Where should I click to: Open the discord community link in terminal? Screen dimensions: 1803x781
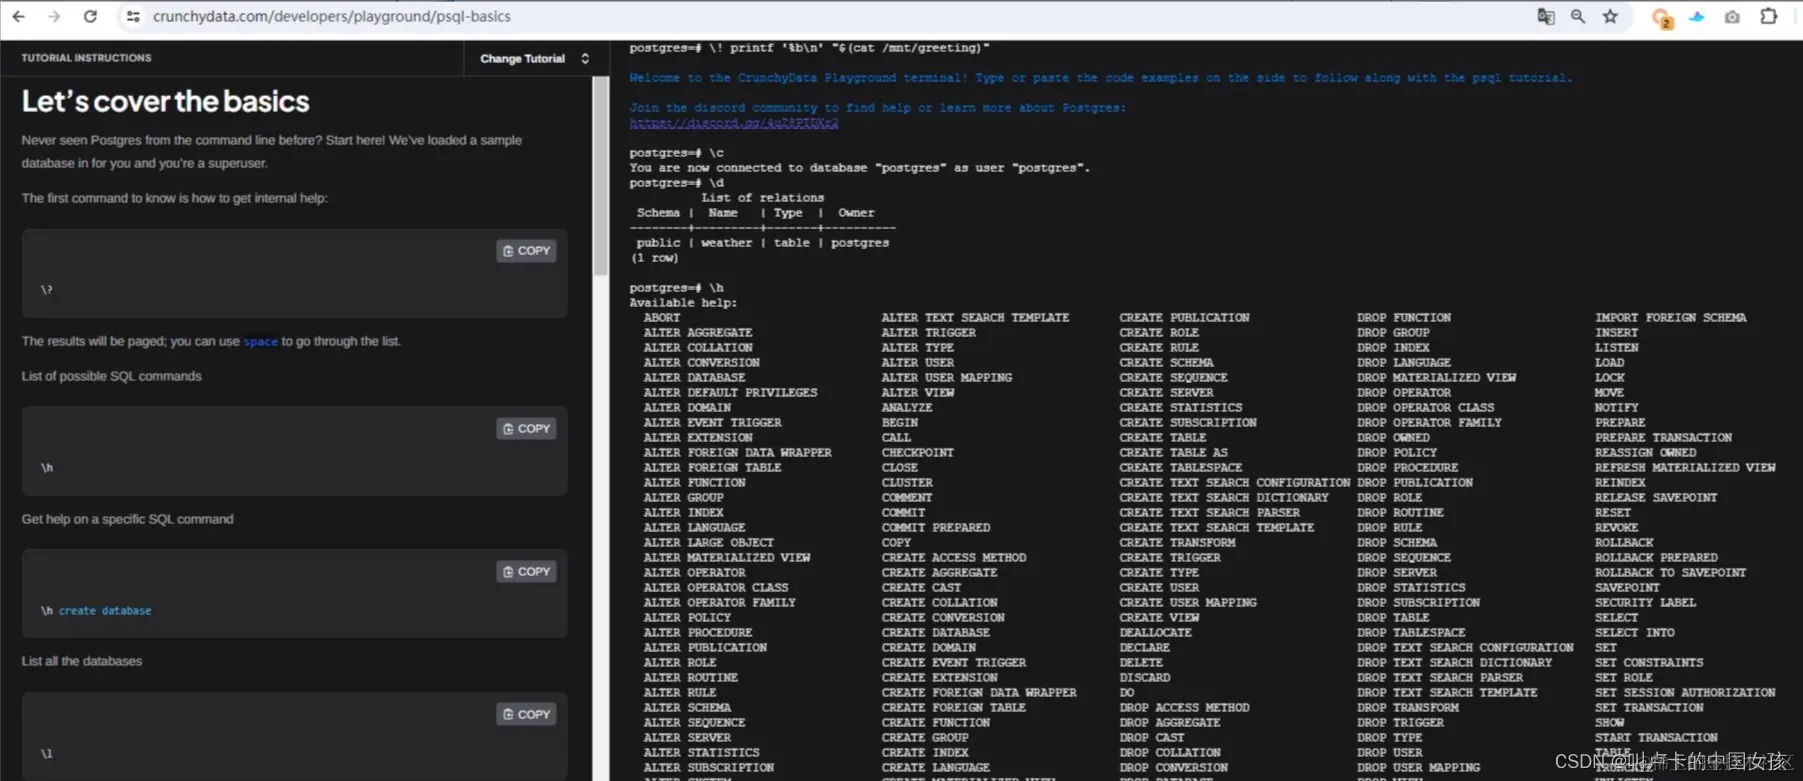coord(734,123)
